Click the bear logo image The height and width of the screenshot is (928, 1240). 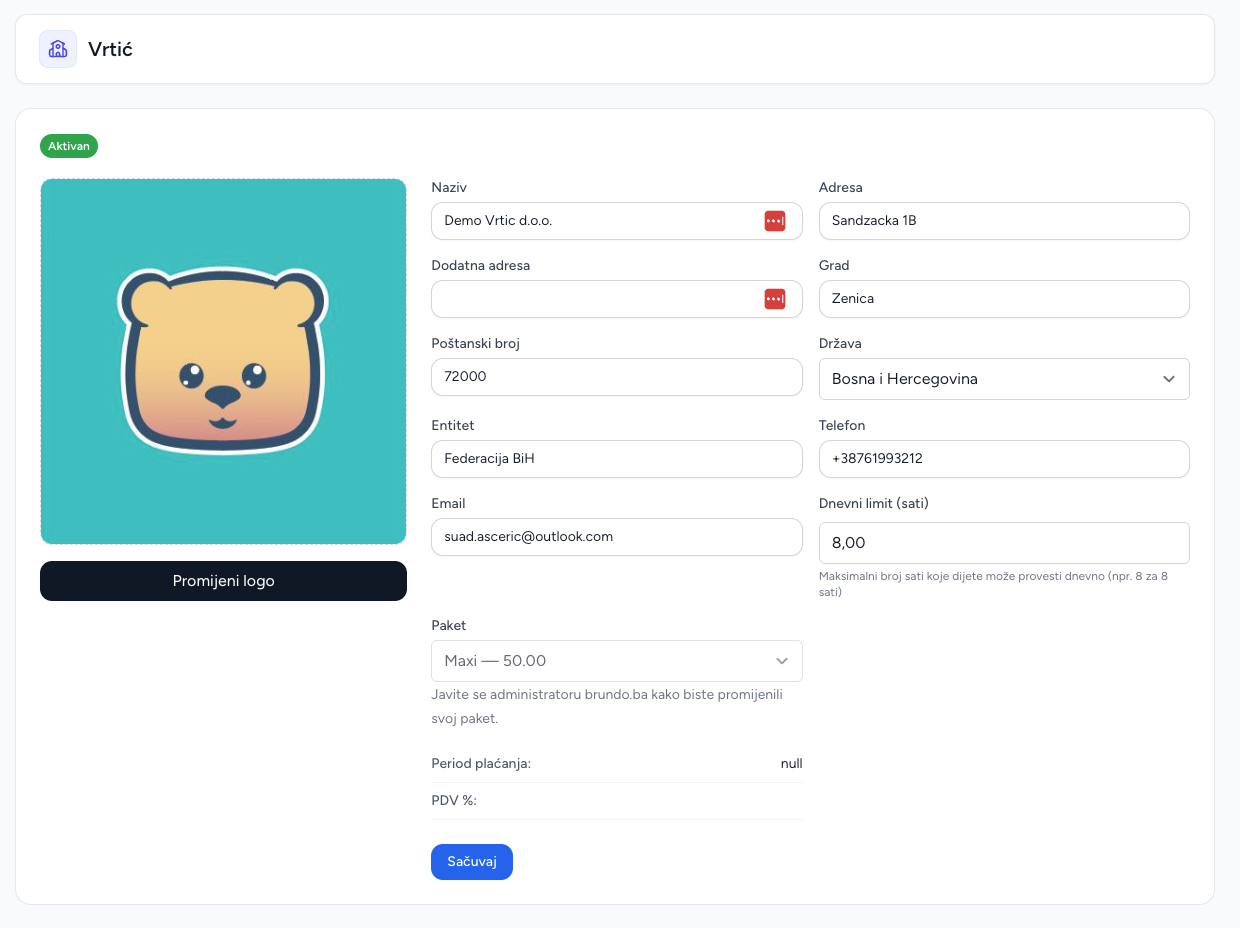tap(223, 361)
